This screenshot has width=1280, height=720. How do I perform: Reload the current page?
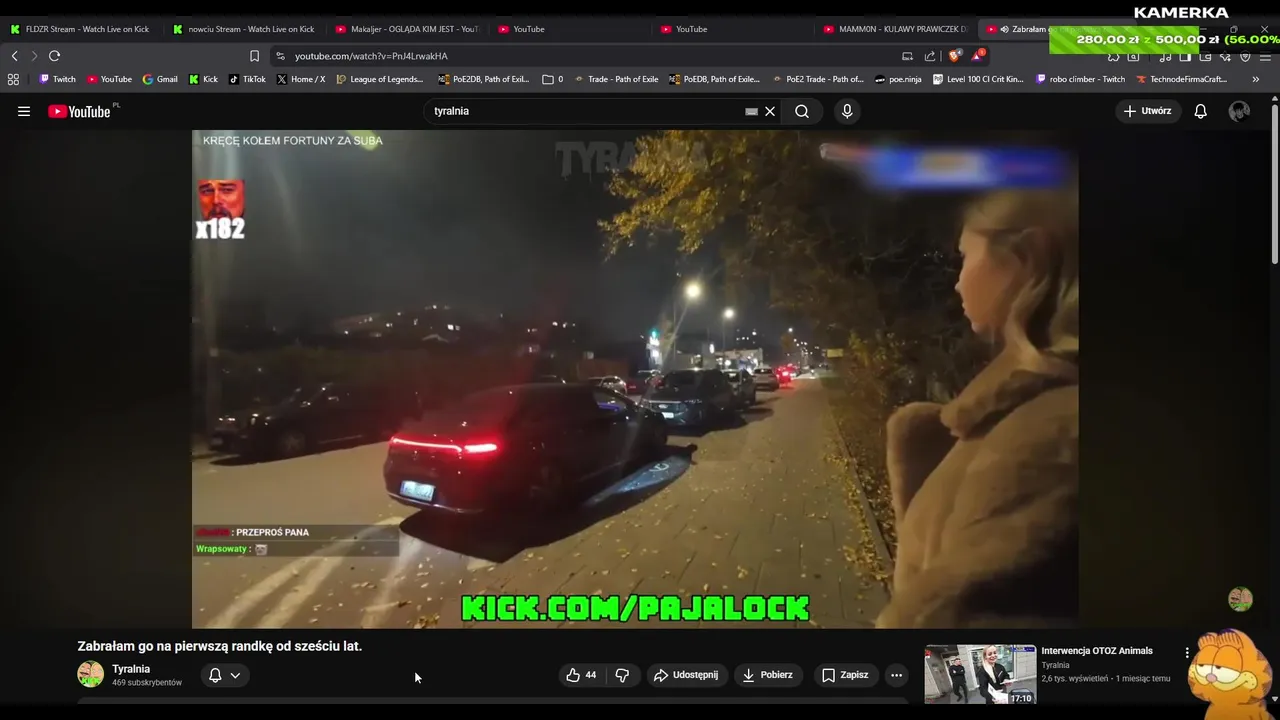(x=55, y=56)
